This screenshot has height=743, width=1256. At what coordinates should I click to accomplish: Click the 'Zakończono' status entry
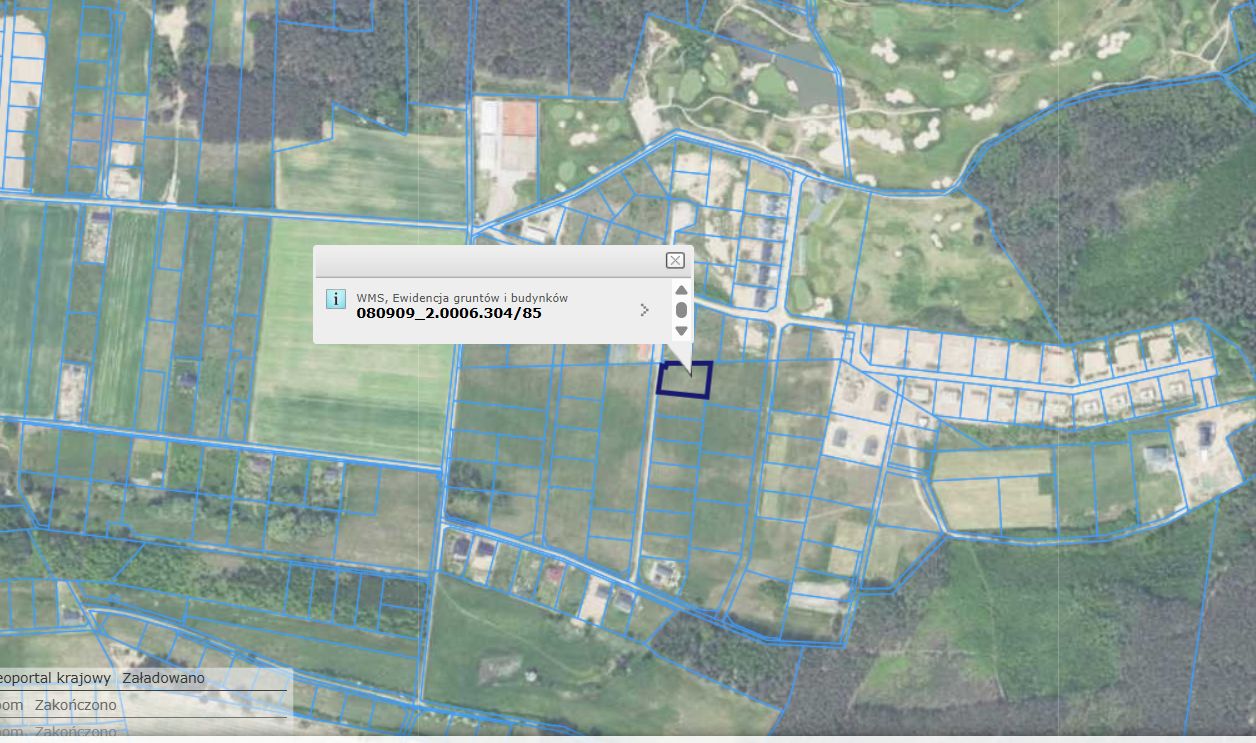(x=75, y=705)
